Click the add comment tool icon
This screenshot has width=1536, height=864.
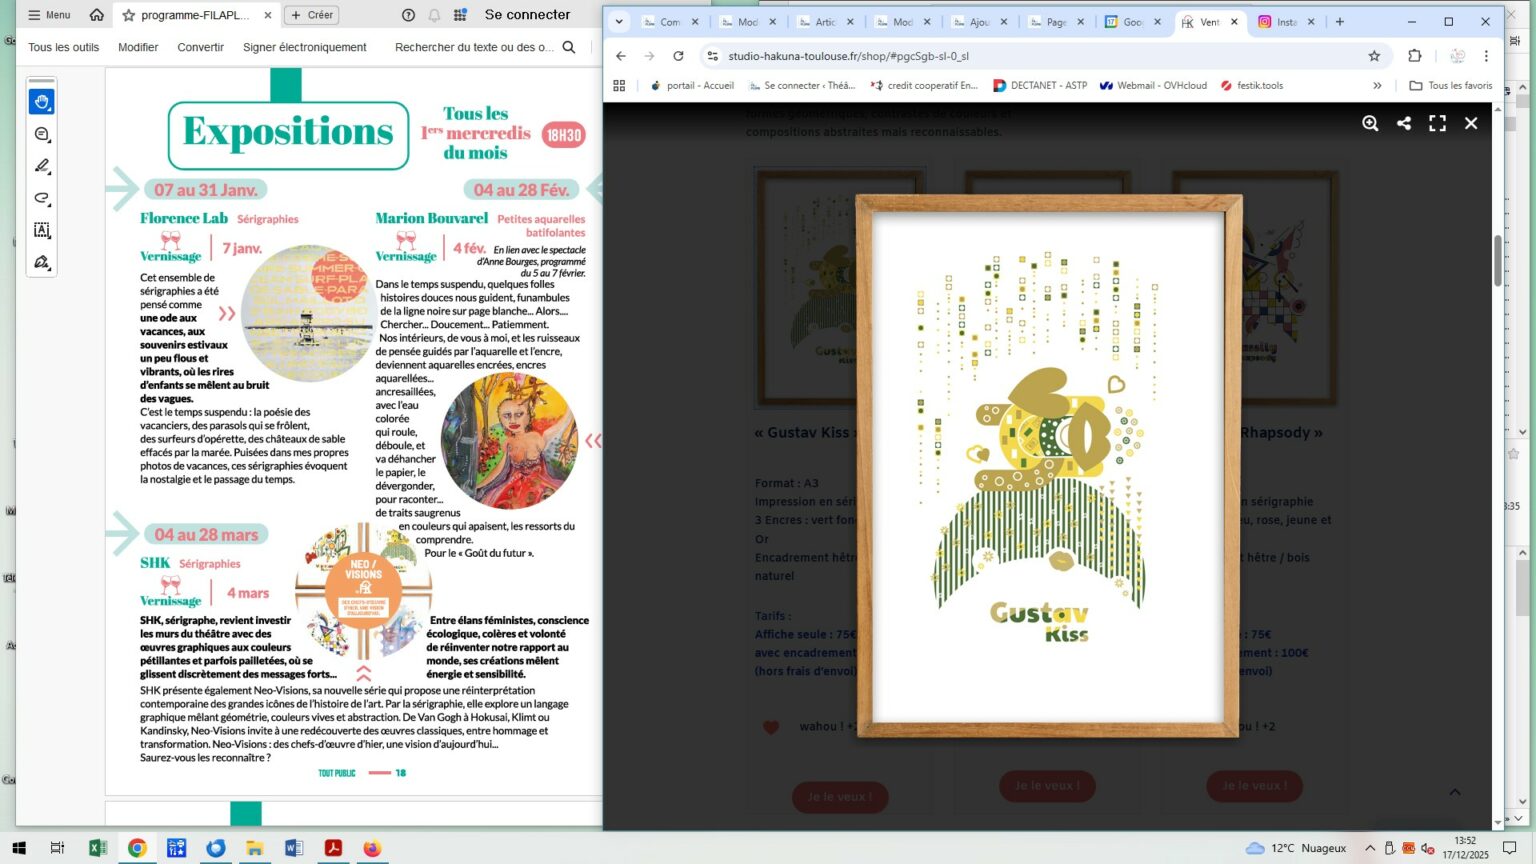pos(42,134)
